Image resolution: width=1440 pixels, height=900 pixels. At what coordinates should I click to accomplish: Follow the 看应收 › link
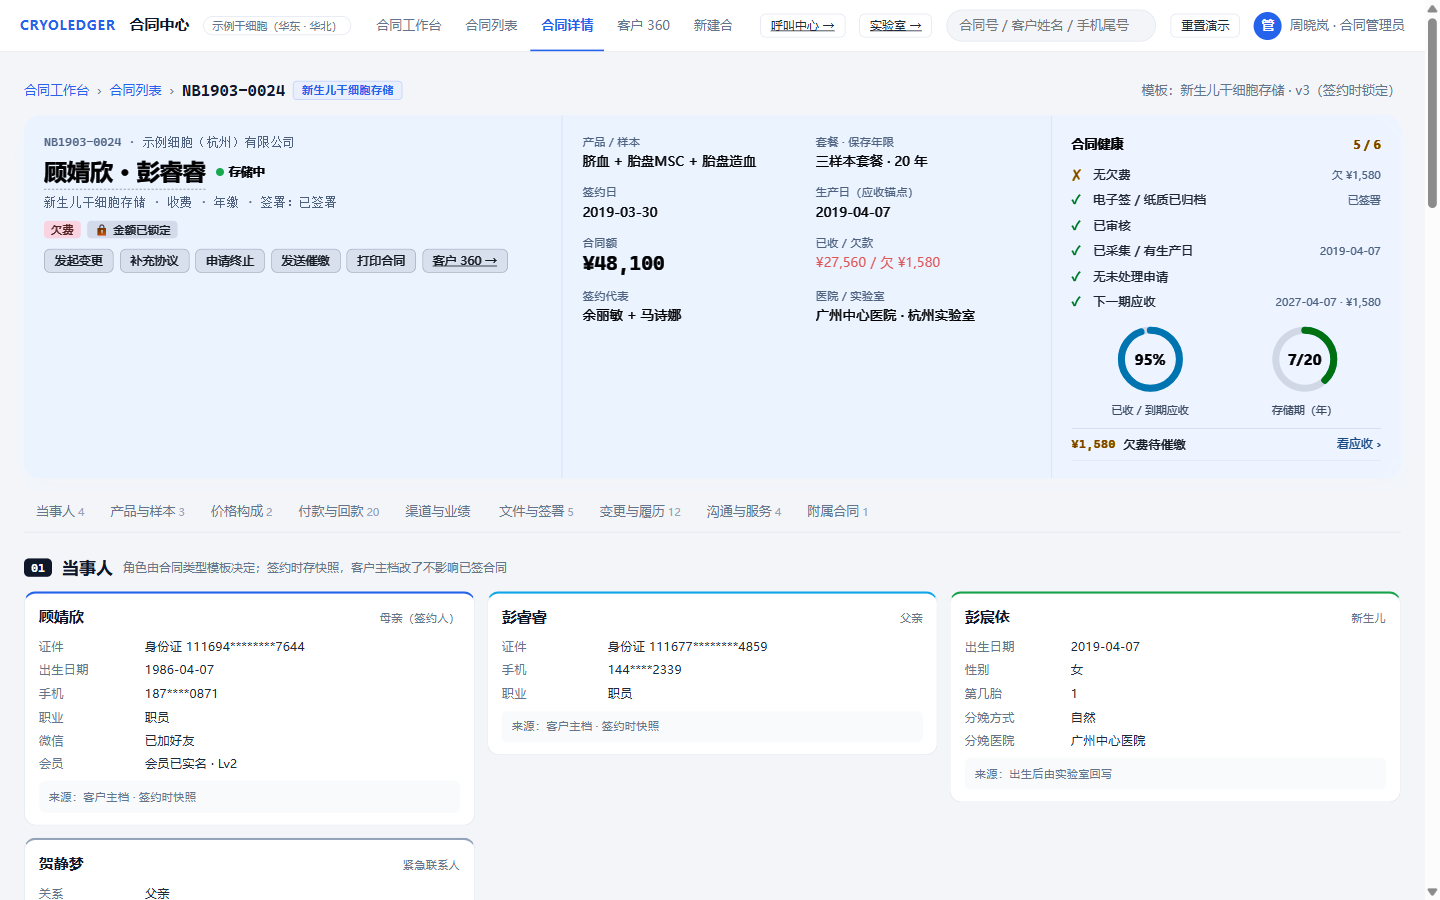pos(1358,444)
